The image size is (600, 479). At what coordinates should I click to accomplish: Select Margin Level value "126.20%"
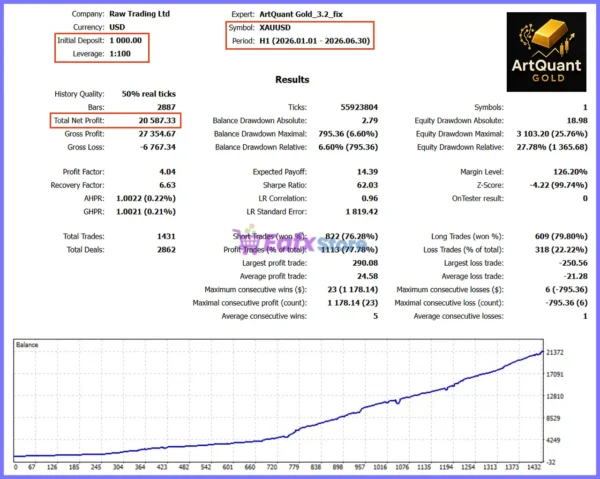(x=570, y=172)
